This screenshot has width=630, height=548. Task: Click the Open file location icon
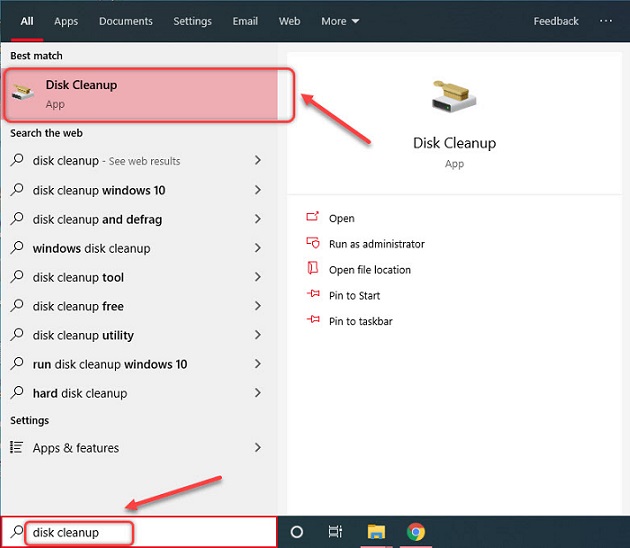tap(313, 268)
